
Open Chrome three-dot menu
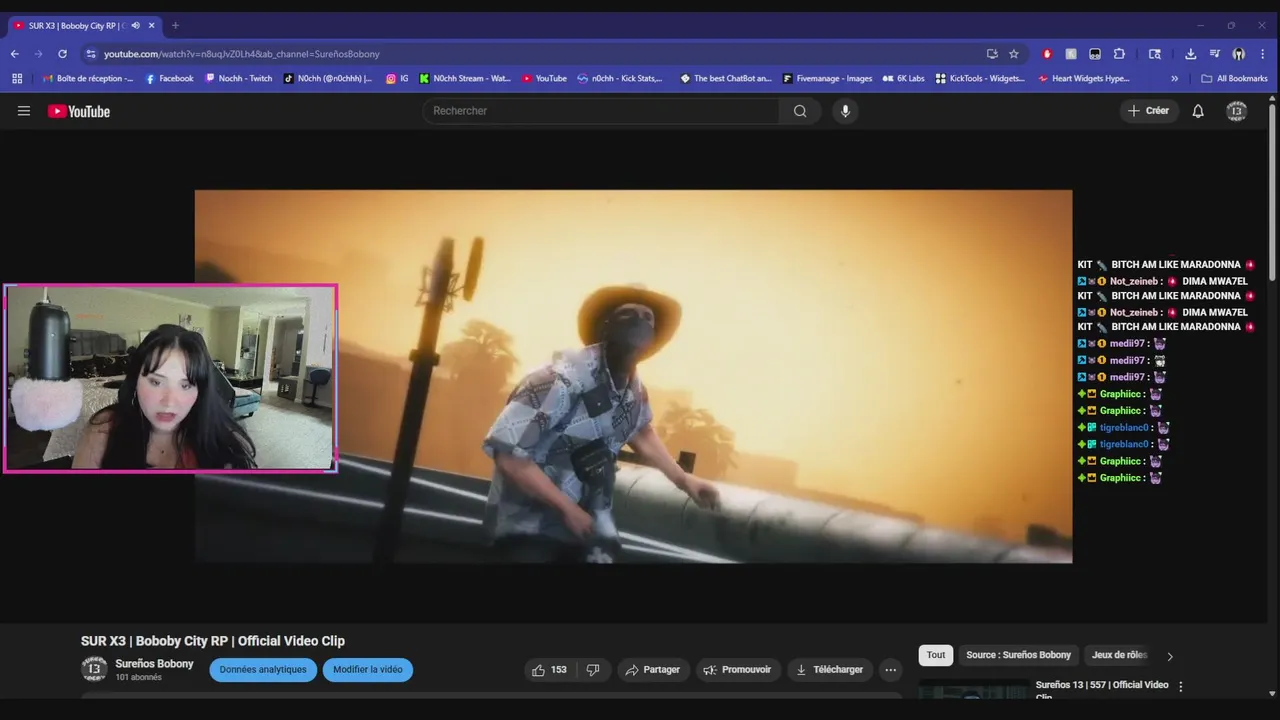1262,54
